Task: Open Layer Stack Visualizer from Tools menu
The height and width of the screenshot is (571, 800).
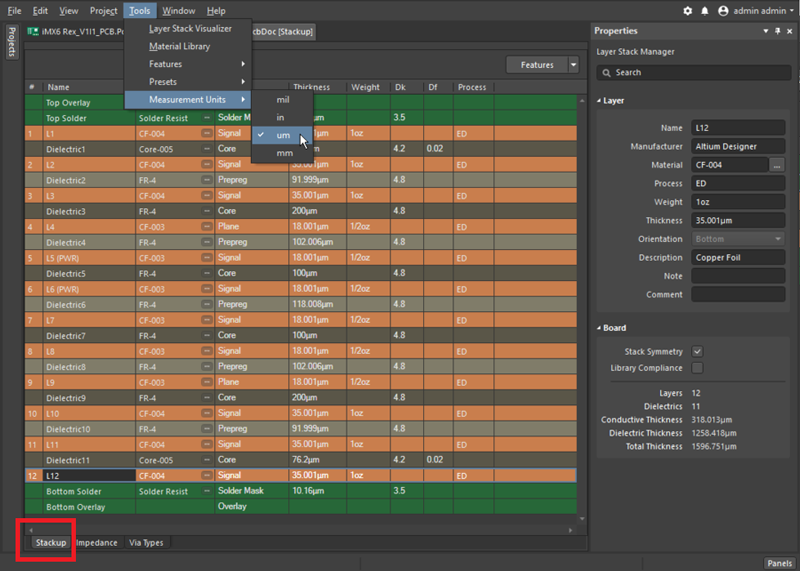Action: pyautogui.click(x=190, y=29)
